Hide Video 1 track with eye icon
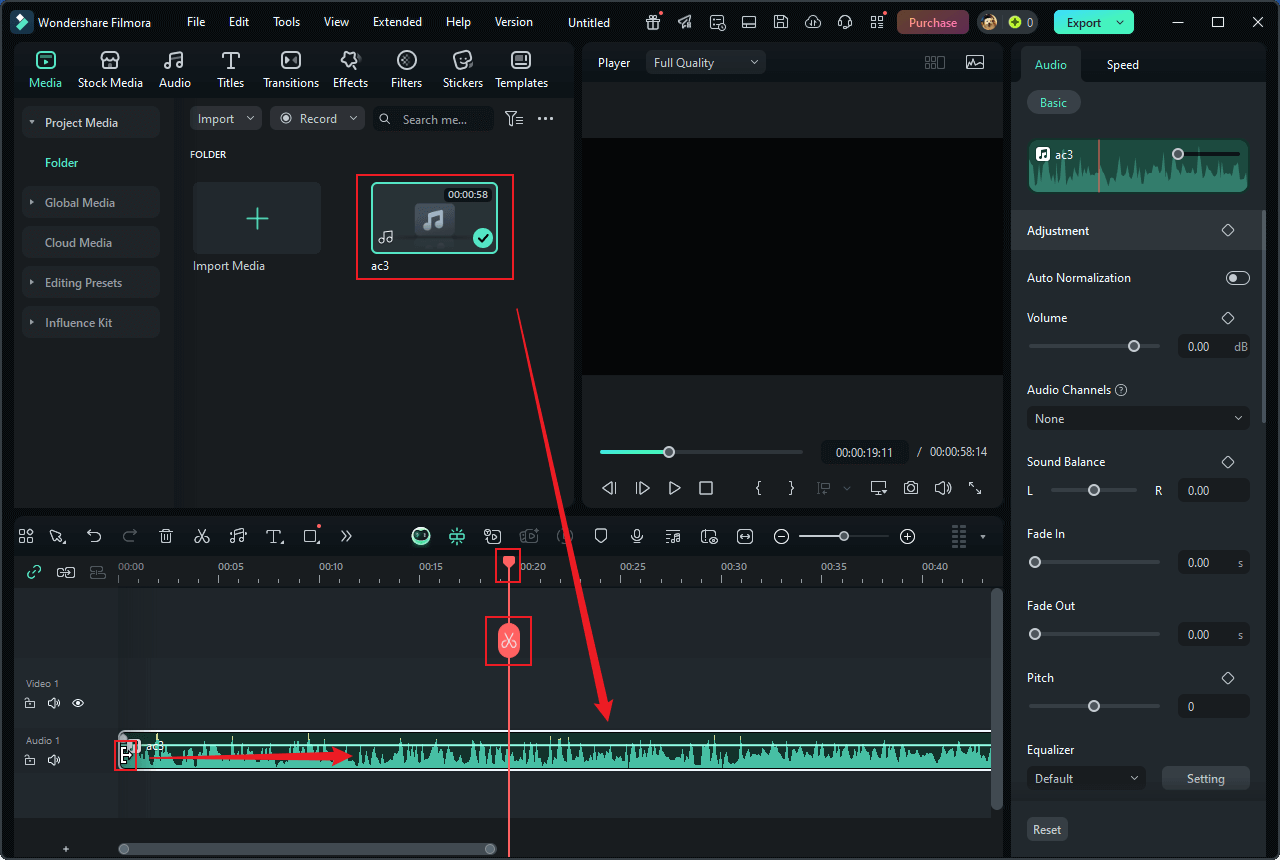The image size is (1280, 860). 78,703
